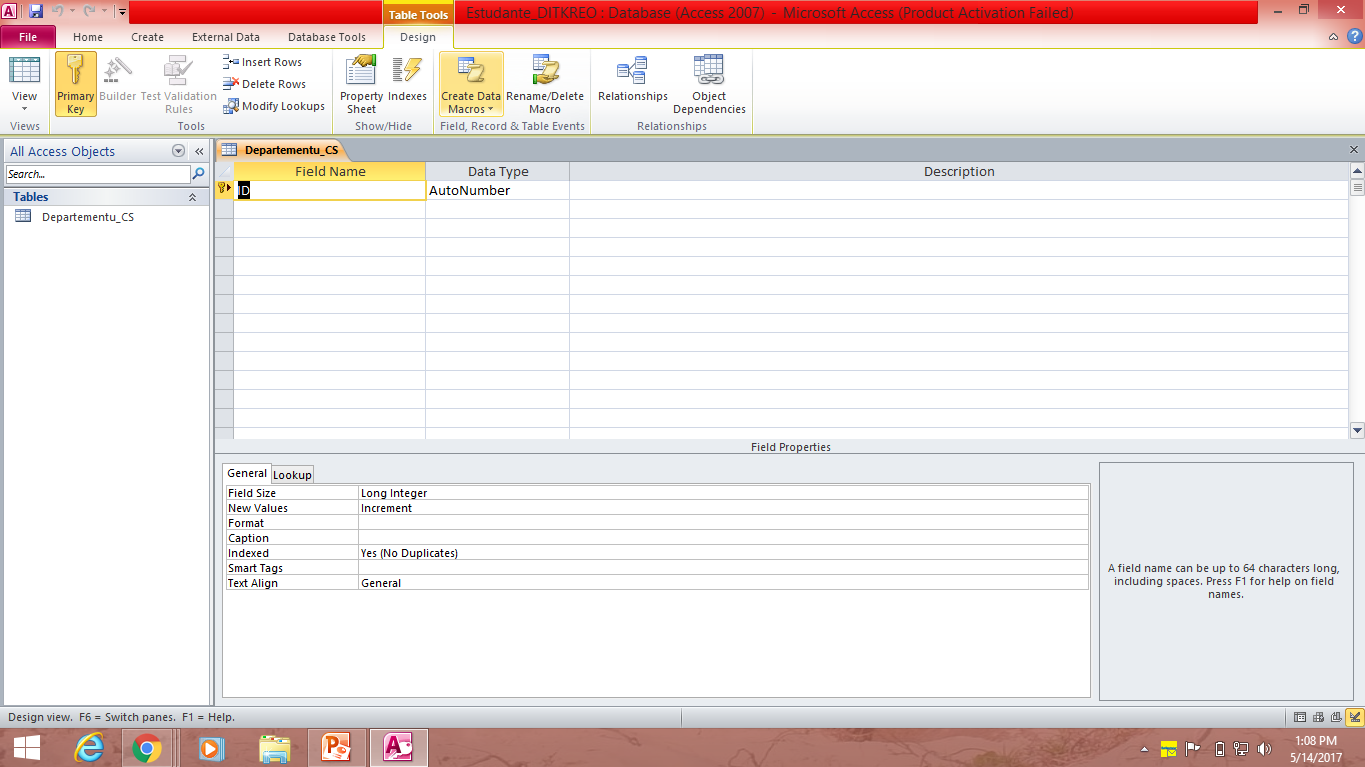
Task: Open Google Chrome from taskbar
Action: [x=147, y=748]
